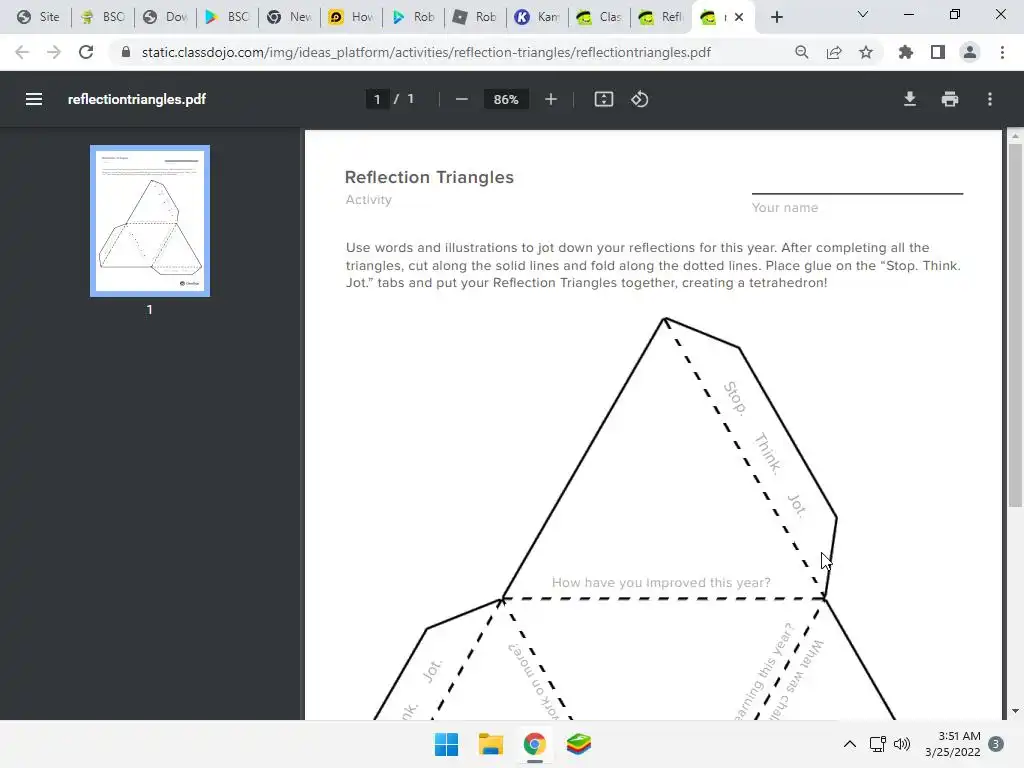
Task: Switch to the New tab
Action: pos(290,17)
